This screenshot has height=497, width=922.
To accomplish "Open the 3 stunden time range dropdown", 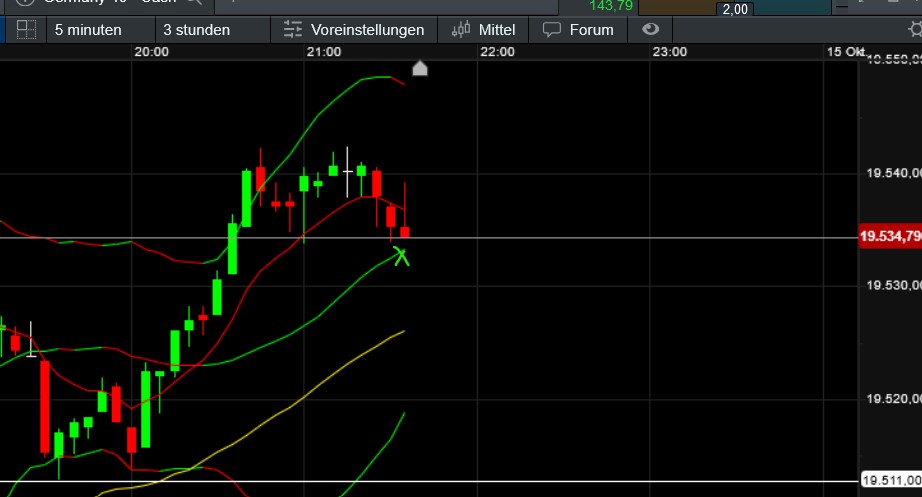I will (196, 30).
